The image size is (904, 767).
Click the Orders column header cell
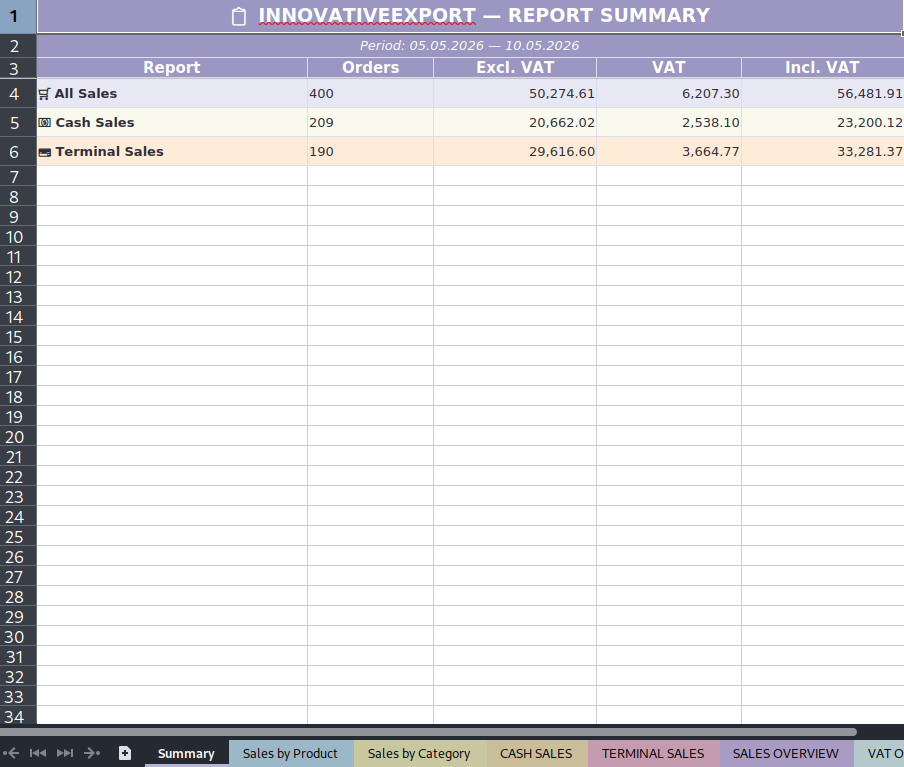[370, 67]
